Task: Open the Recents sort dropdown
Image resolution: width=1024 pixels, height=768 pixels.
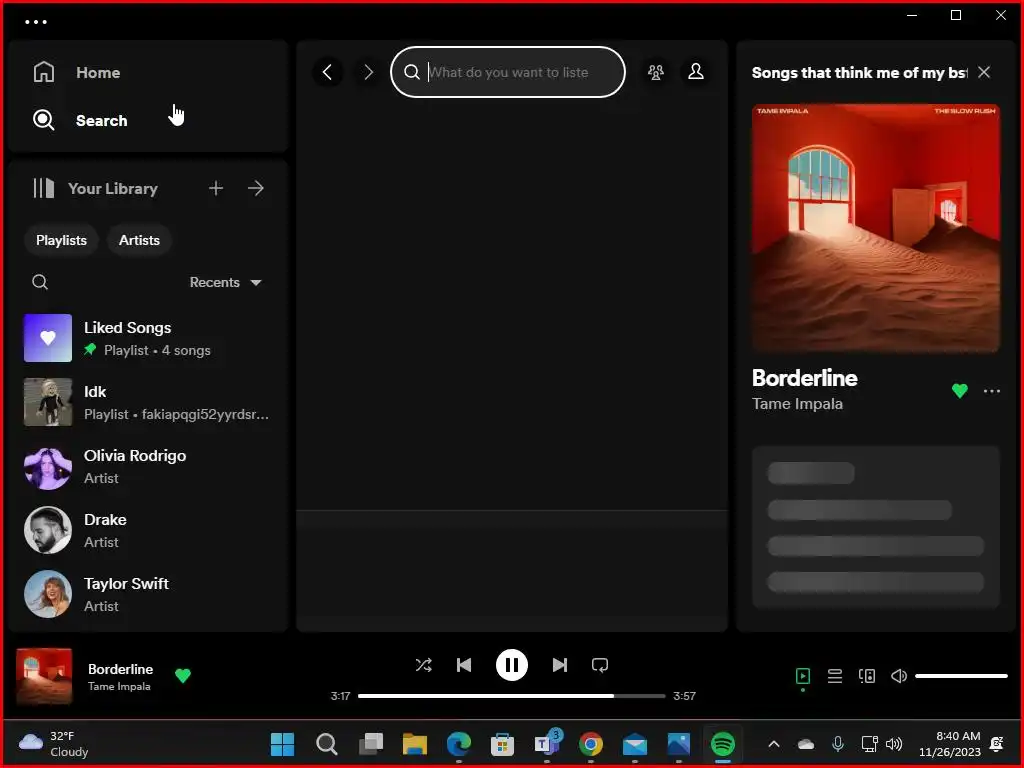Action: tap(225, 282)
